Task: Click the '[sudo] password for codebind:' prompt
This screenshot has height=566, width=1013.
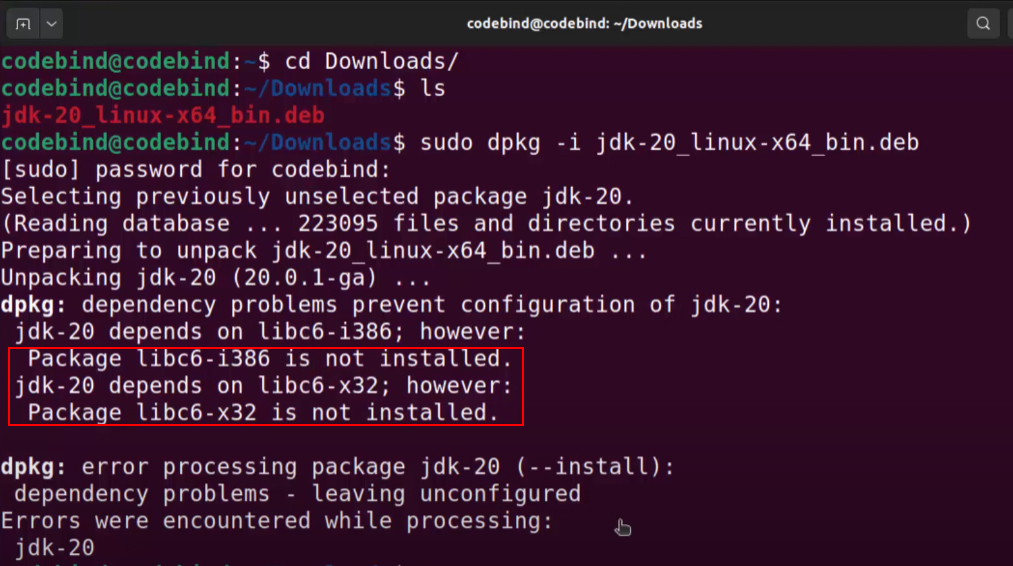Action: (x=195, y=170)
